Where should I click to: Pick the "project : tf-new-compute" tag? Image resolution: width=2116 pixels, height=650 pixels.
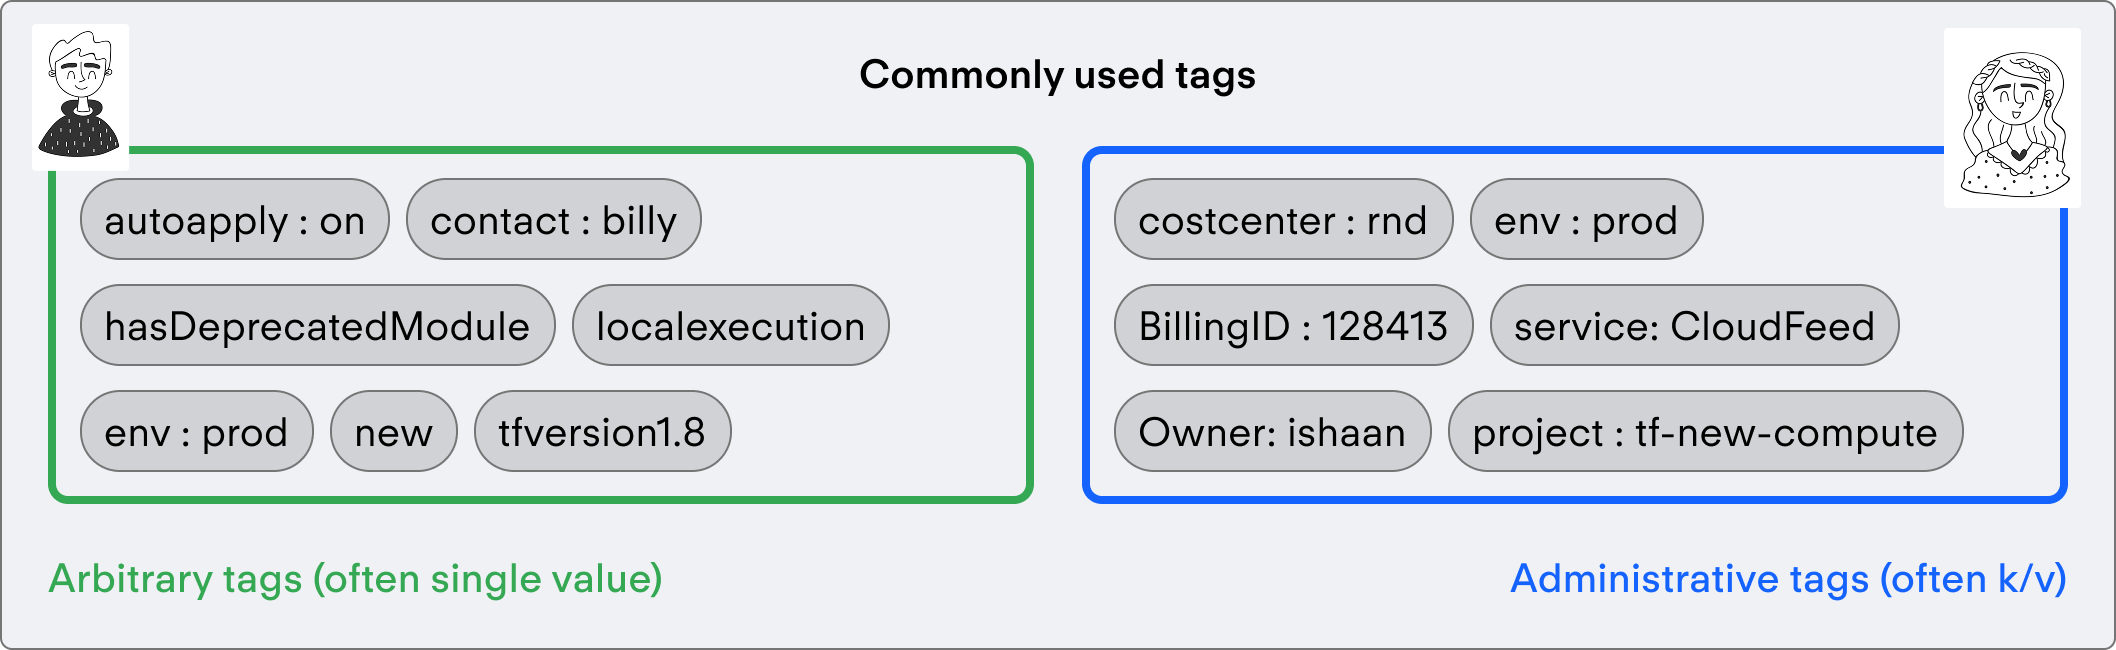(x=1705, y=432)
